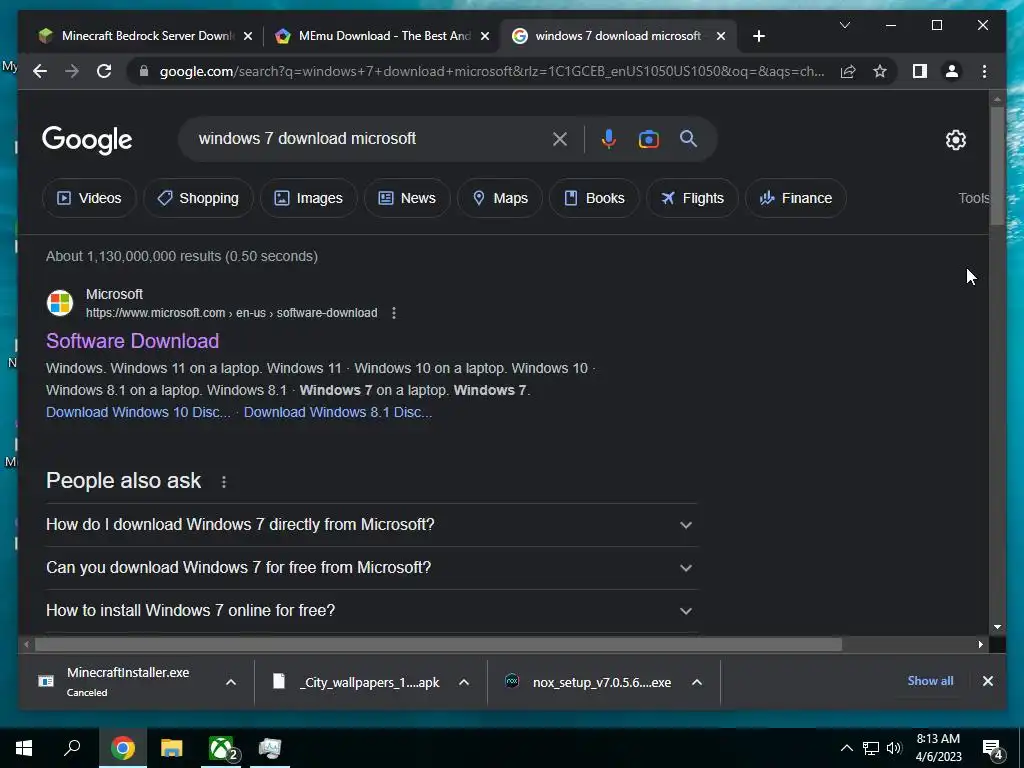Go back to the previous page

pos(40,71)
